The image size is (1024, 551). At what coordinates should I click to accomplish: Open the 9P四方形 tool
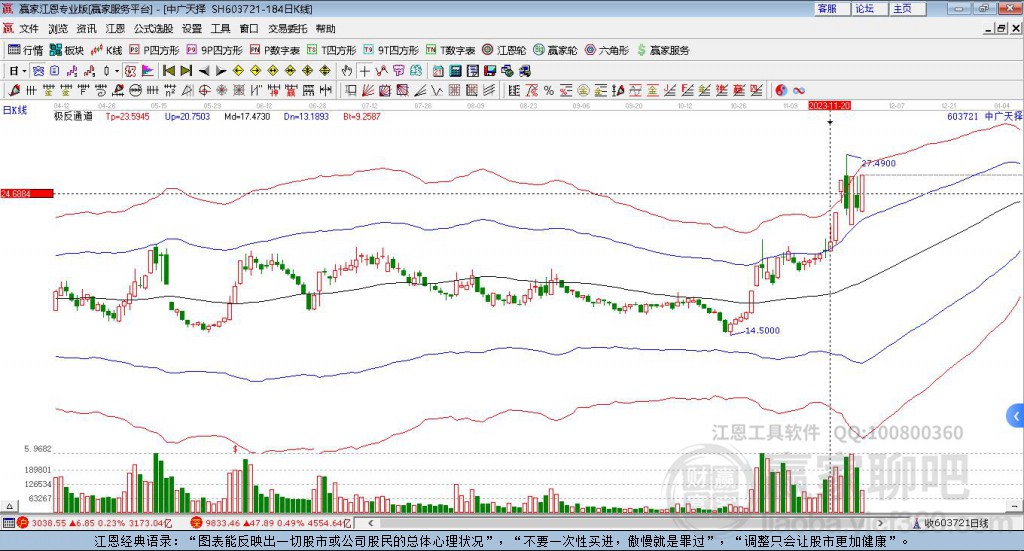[215, 50]
